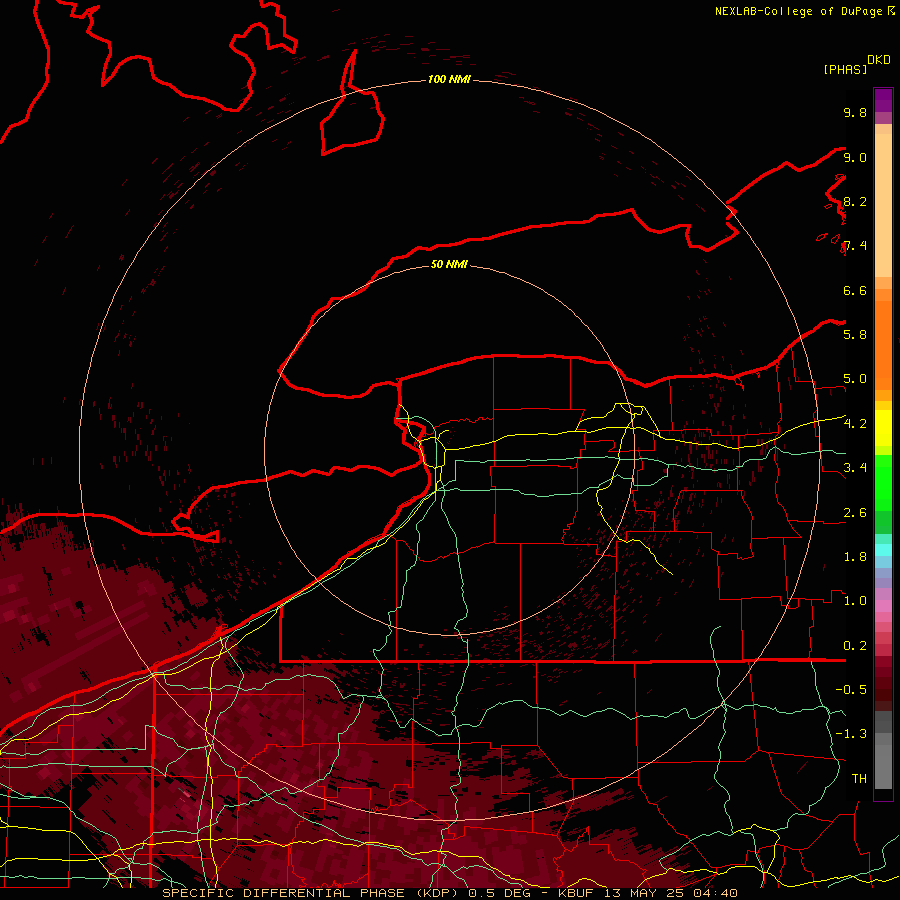The height and width of the screenshot is (900, 900).
Task: Click the 9.0 scale value
Action: pyautogui.click(x=855, y=157)
